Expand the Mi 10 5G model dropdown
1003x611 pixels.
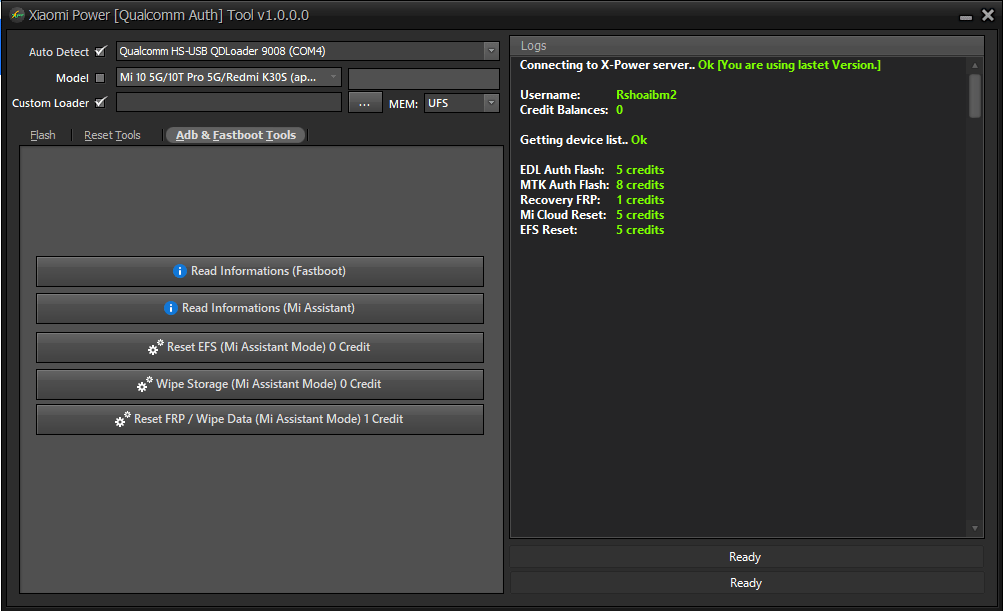332,78
